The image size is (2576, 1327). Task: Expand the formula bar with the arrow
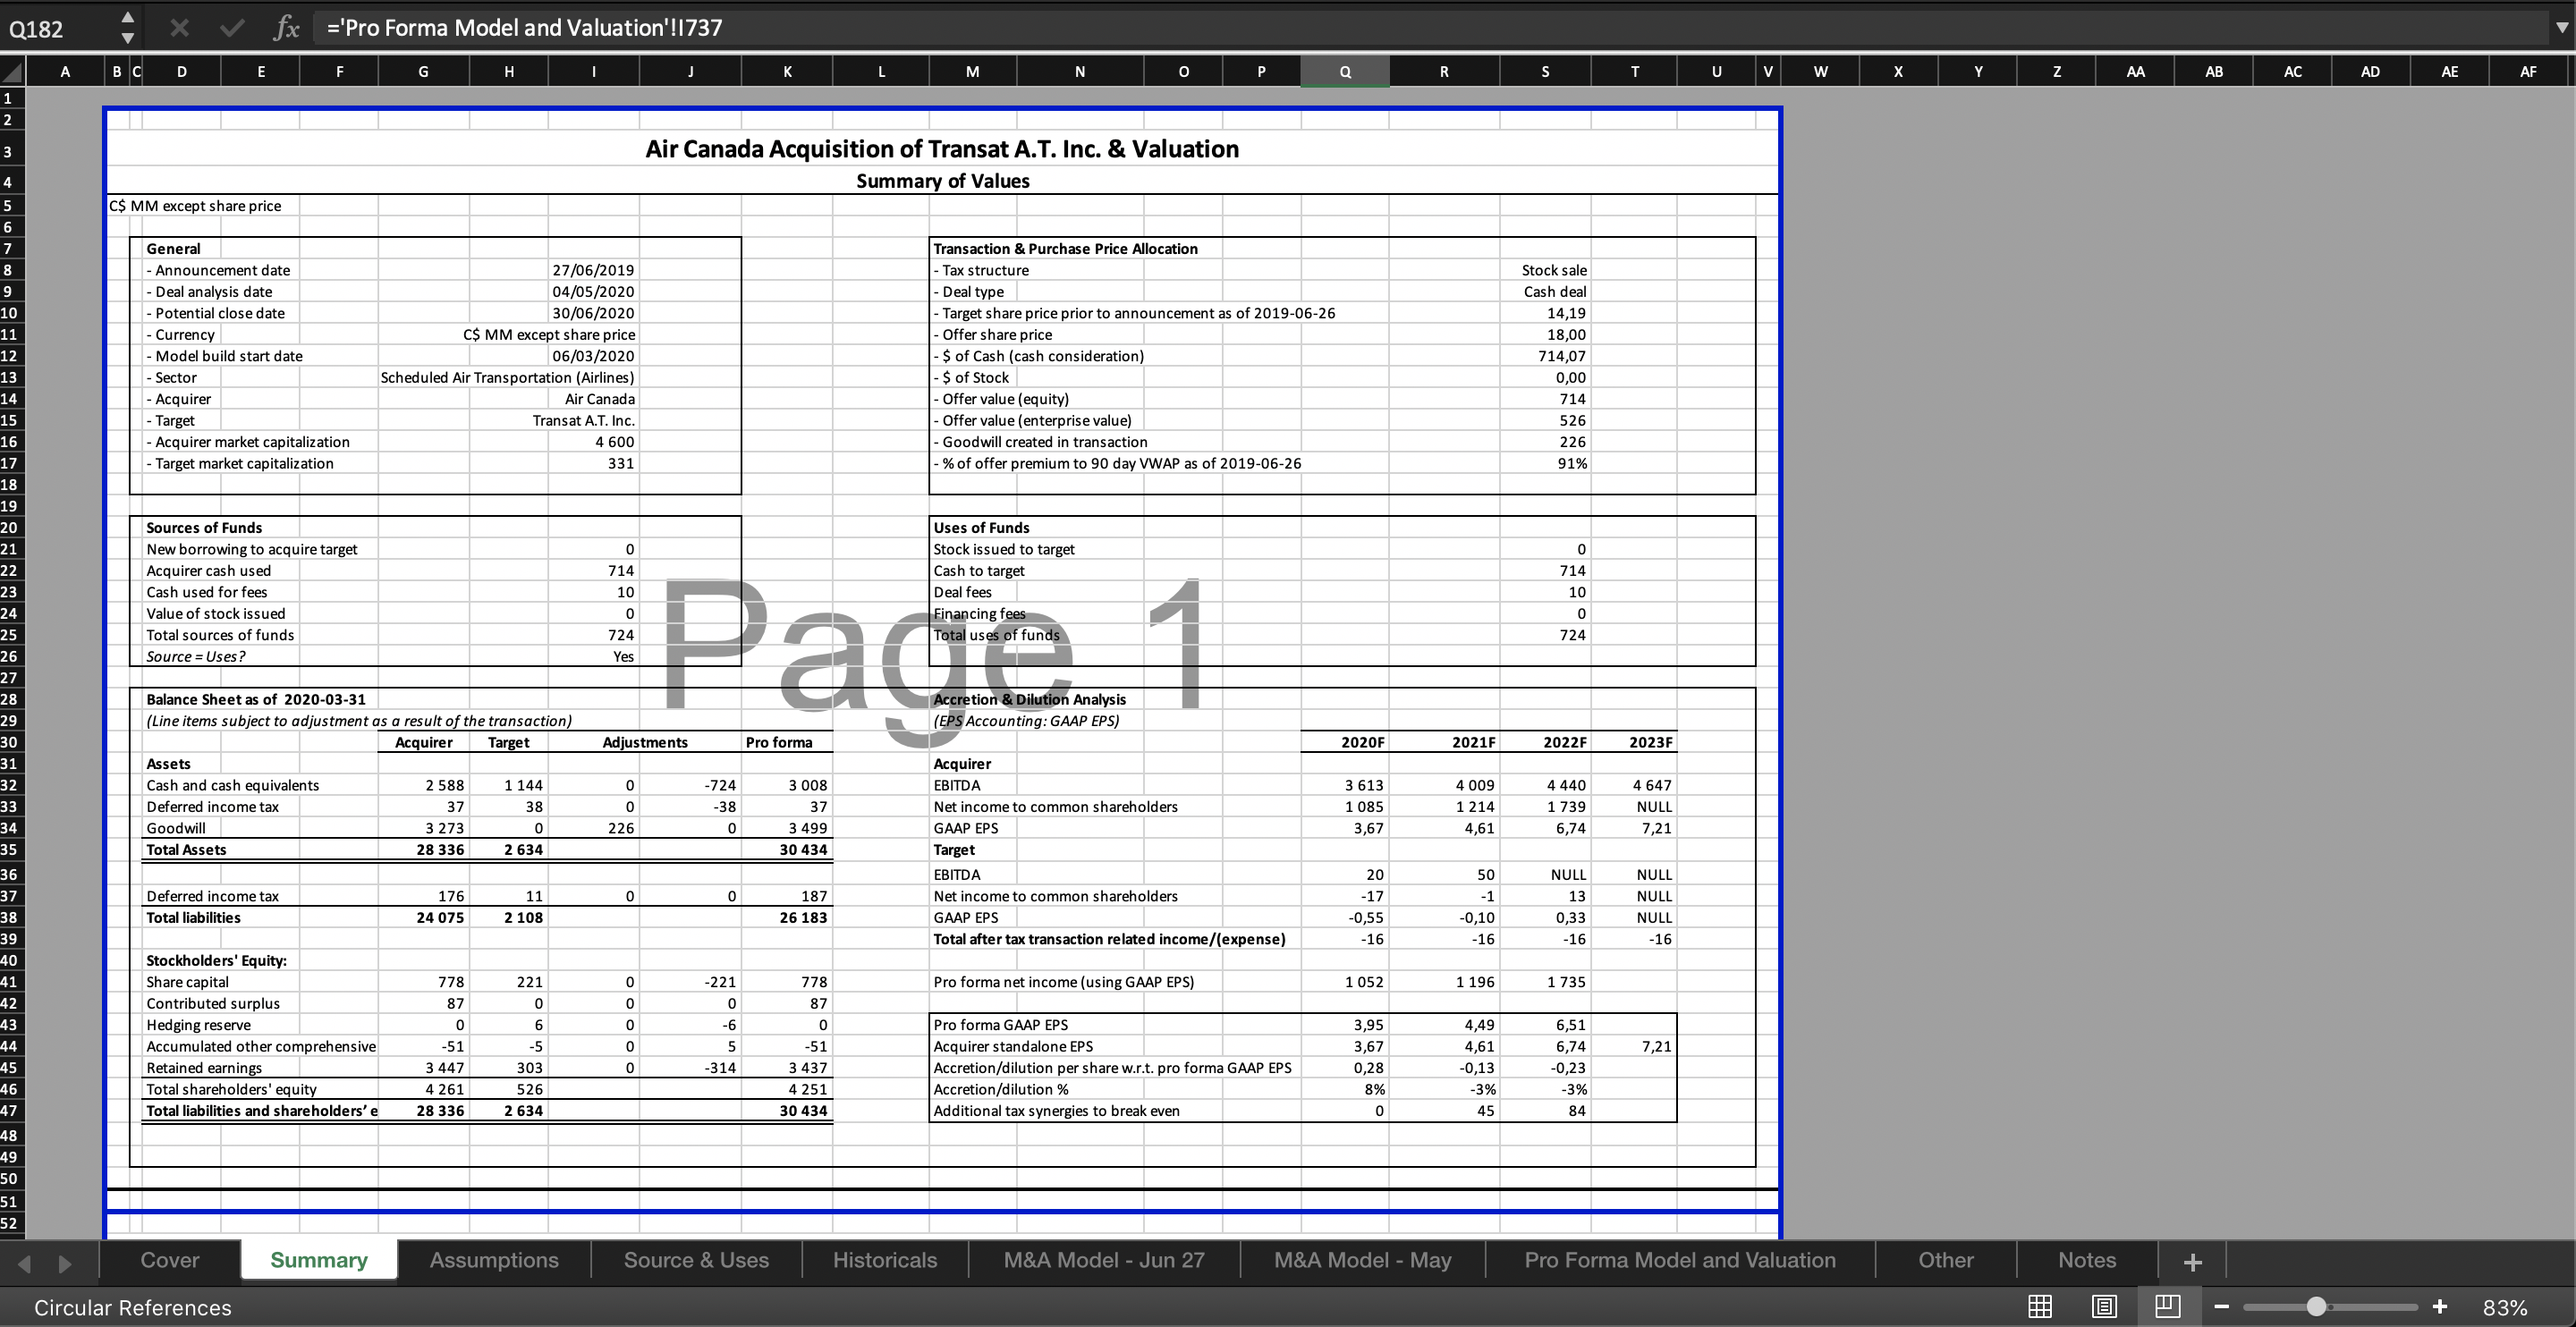[x=2561, y=28]
